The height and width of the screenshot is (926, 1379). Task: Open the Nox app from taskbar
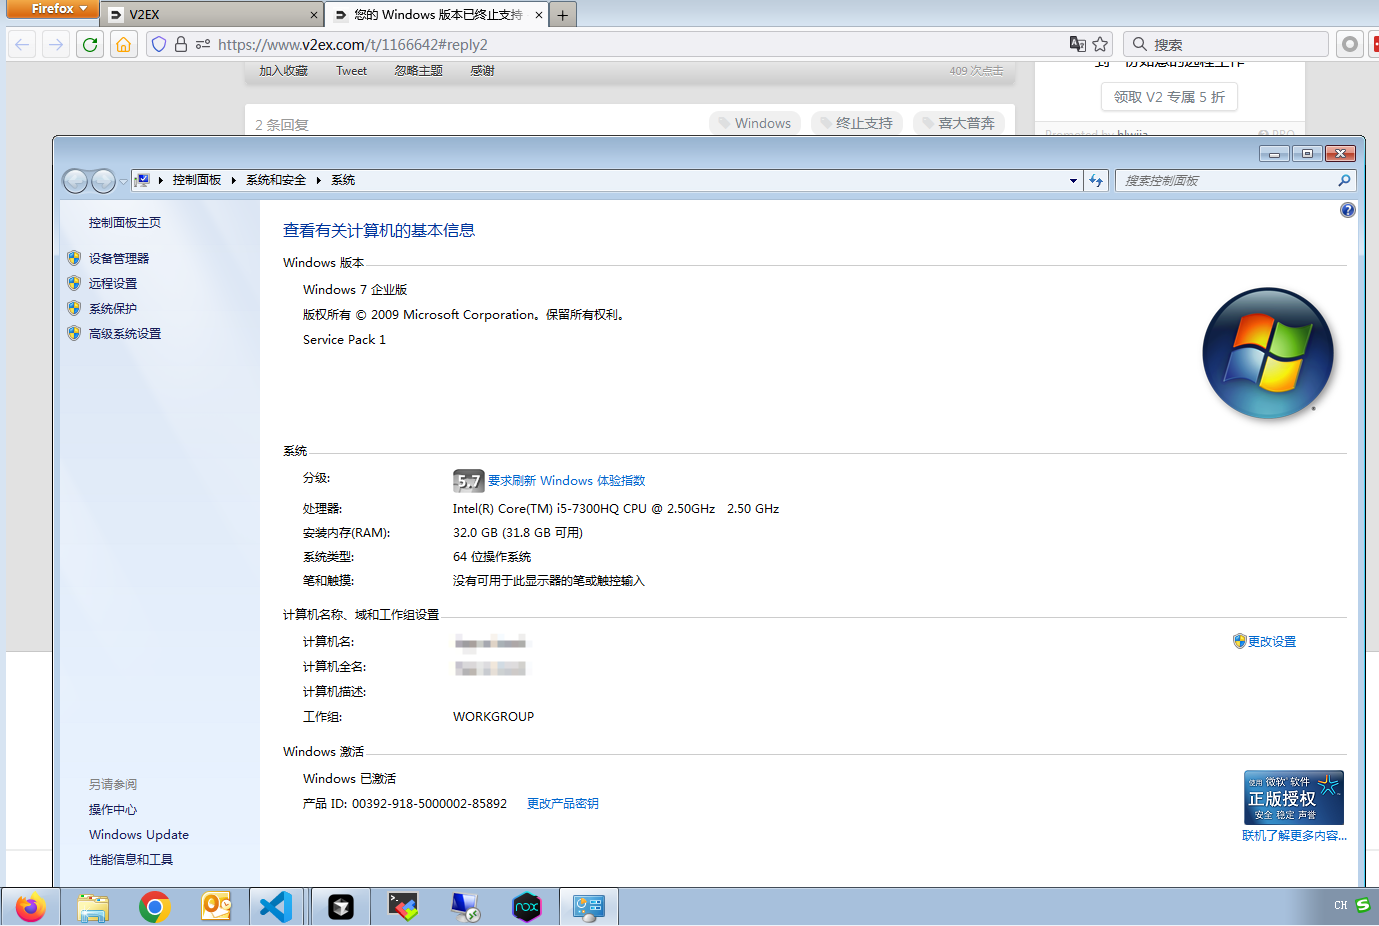(x=526, y=907)
